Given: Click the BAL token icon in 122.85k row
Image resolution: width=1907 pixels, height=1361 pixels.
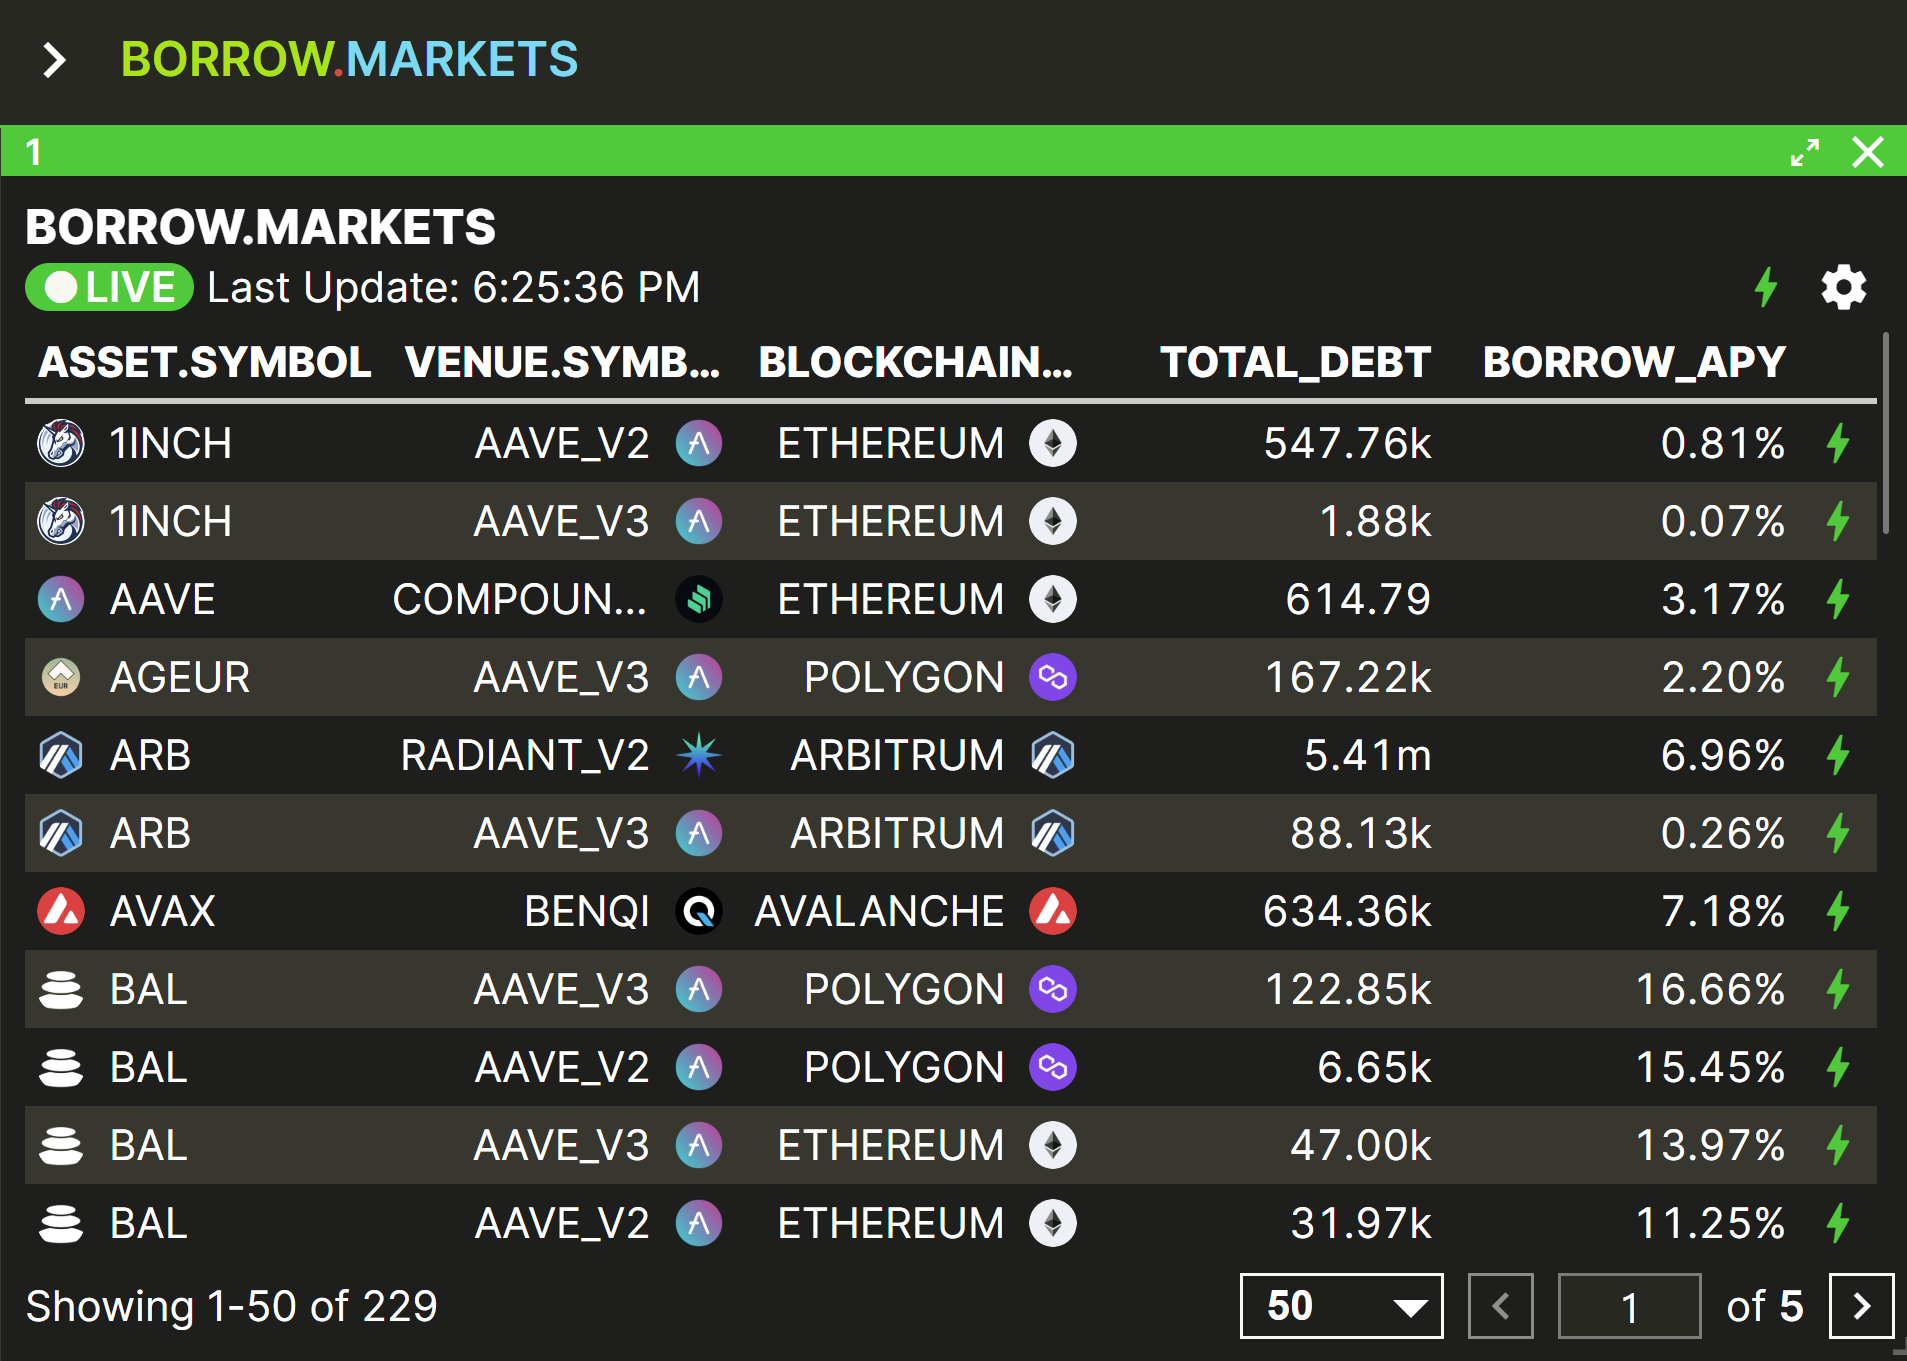Looking at the screenshot, I should [x=61, y=989].
